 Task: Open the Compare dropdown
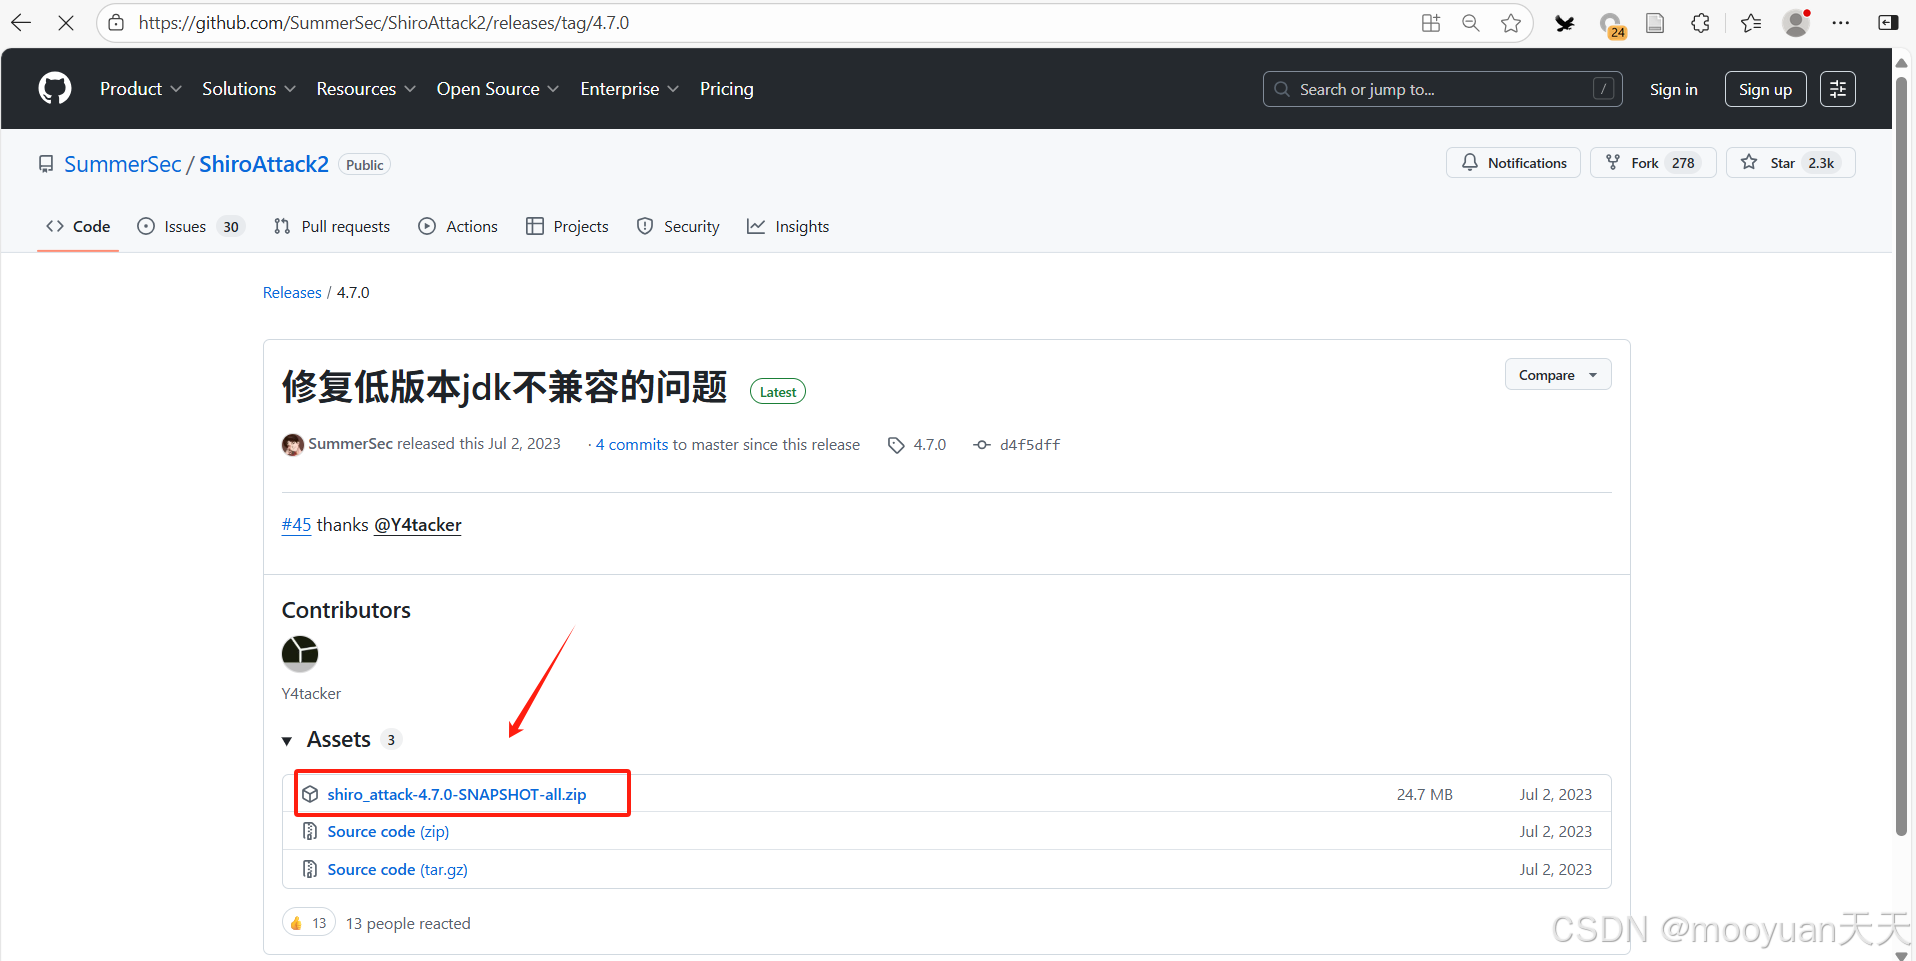(1558, 375)
